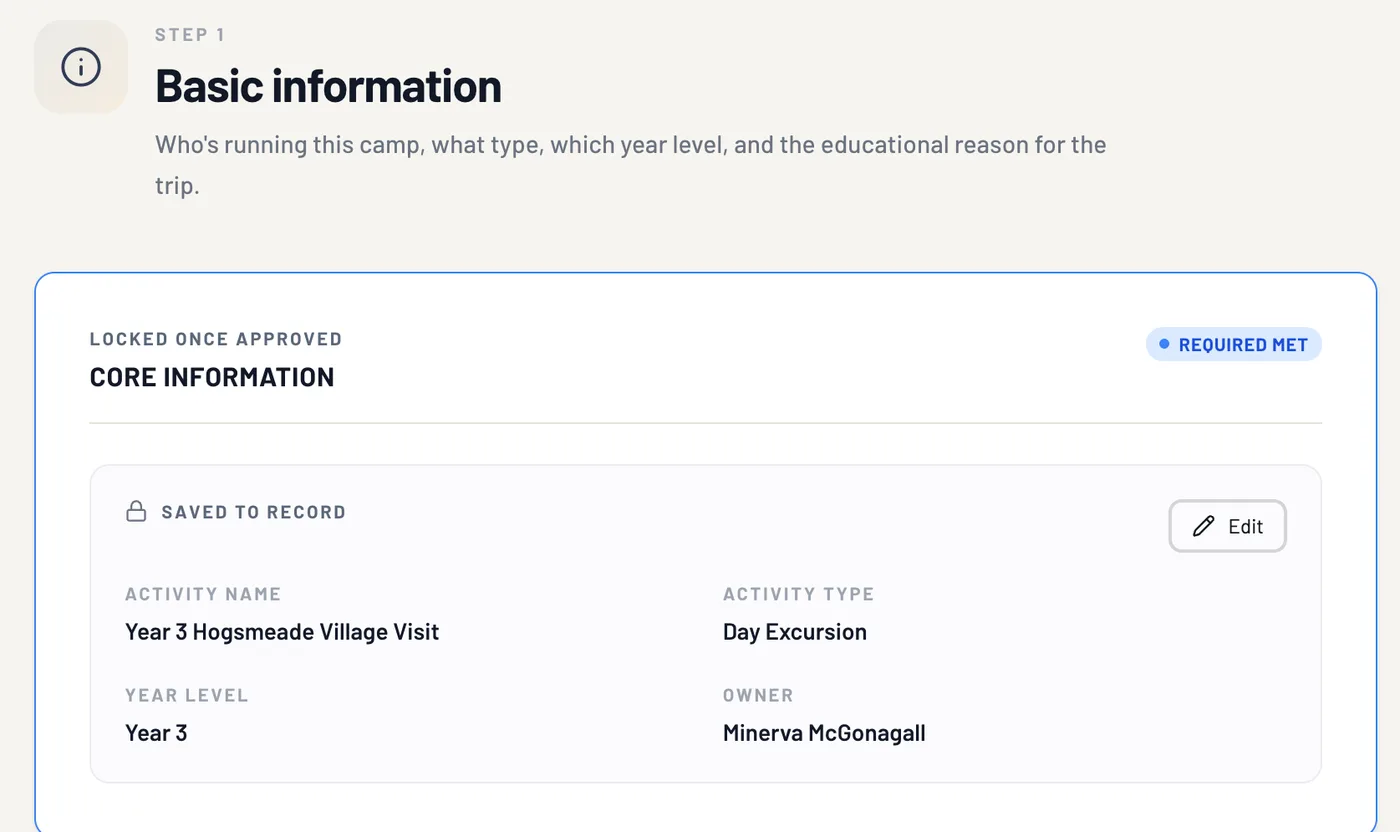Click the Edit button
The image size is (1400, 832).
[x=1227, y=526]
